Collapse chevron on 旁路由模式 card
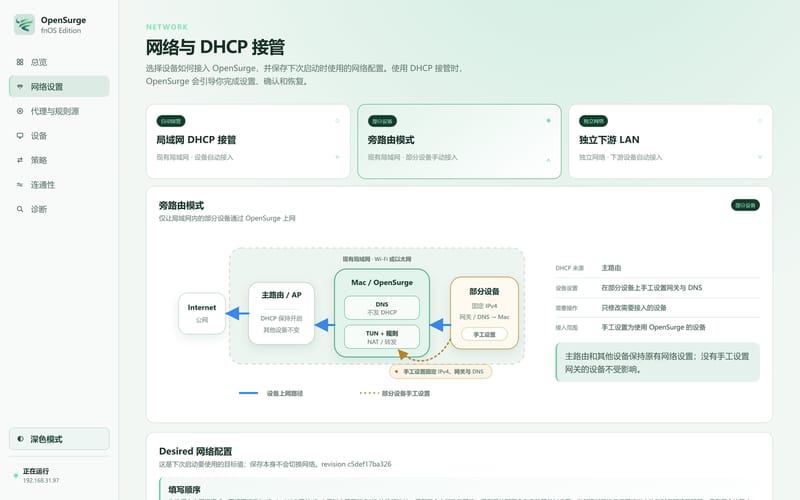Viewport: 800px width, 500px height. point(548,160)
